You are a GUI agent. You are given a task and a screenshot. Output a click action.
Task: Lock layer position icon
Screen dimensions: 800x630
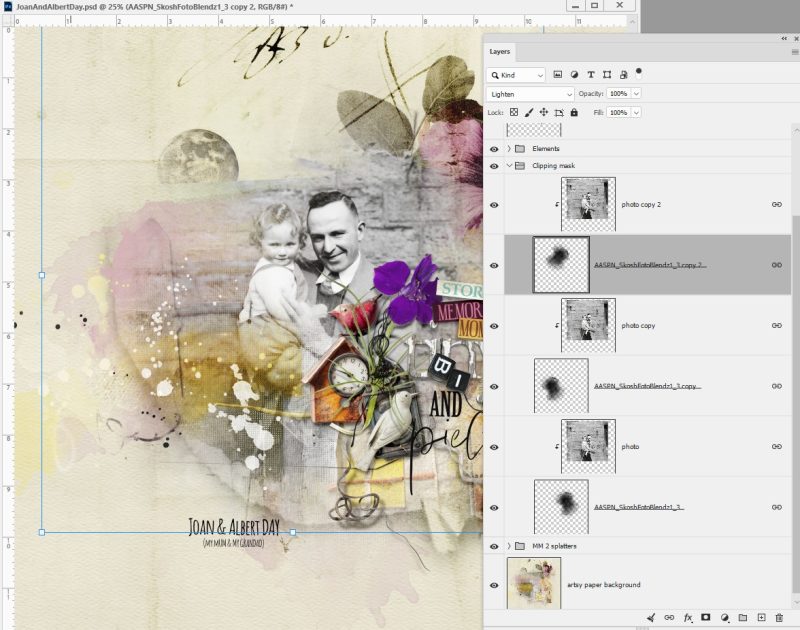544,112
